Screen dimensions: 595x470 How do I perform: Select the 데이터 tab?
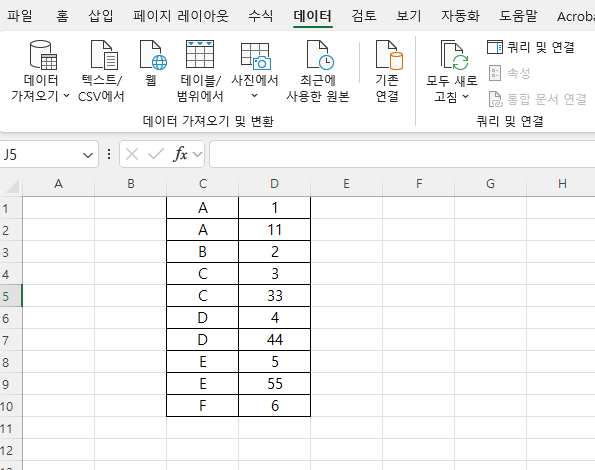[313, 16]
